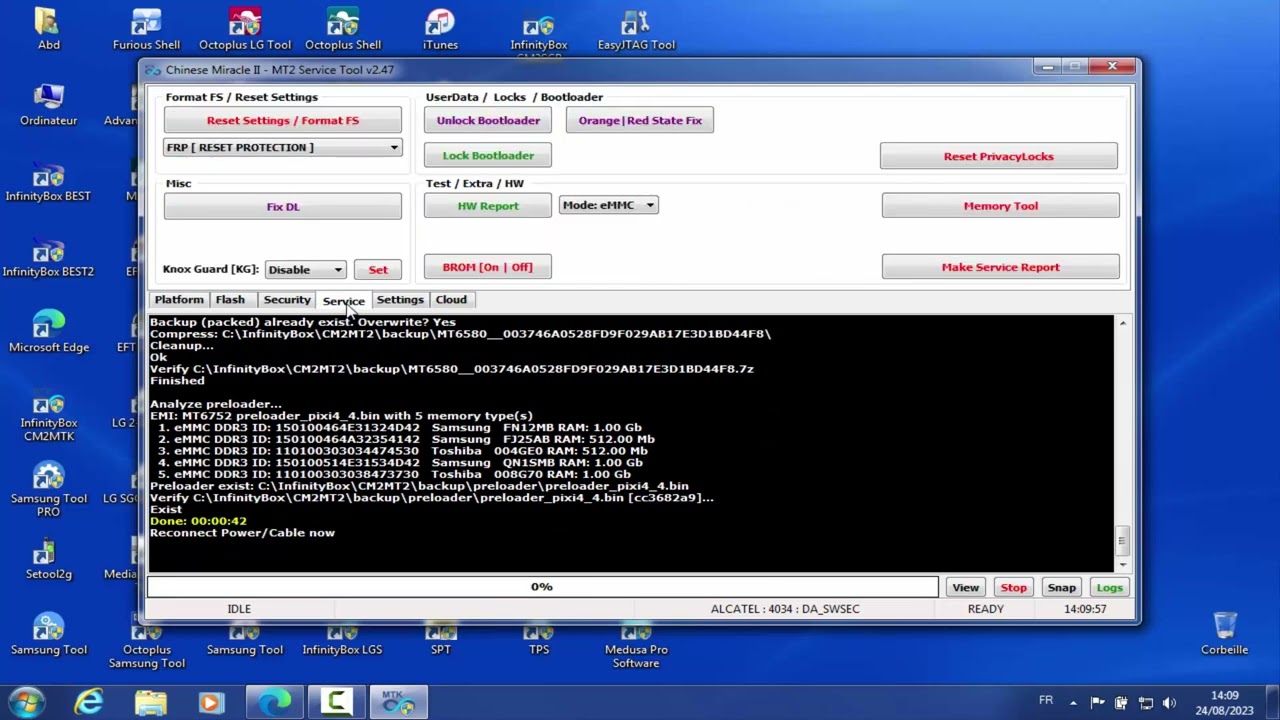Click Fix DL button
The height and width of the screenshot is (720, 1280).
tap(282, 207)
